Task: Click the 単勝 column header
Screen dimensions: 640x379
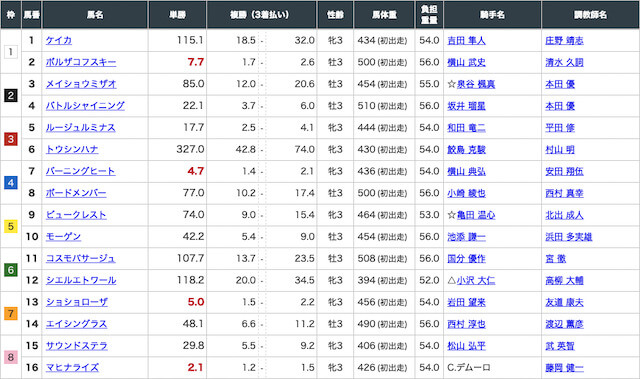Action: tap(178, 15)
